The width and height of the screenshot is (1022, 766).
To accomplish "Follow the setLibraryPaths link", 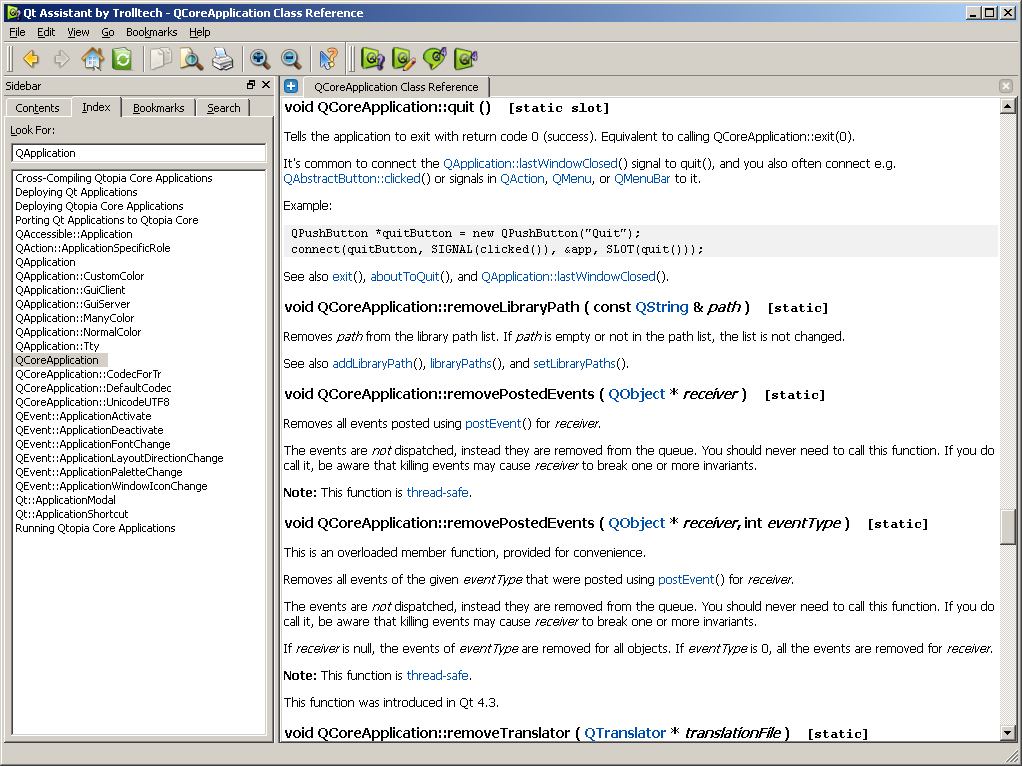I will point(574,364).
